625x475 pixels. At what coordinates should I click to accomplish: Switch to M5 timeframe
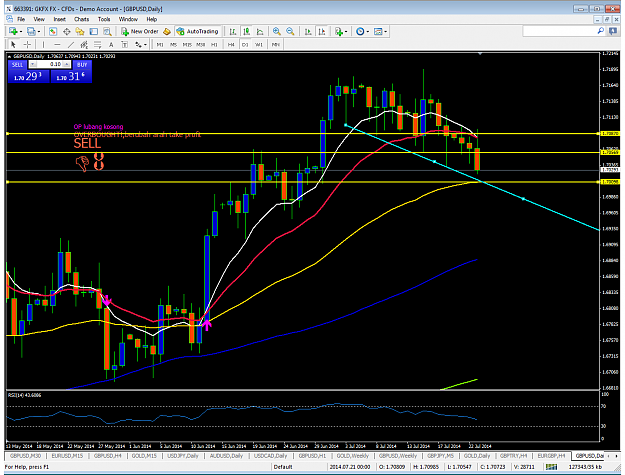click(173, 45)
